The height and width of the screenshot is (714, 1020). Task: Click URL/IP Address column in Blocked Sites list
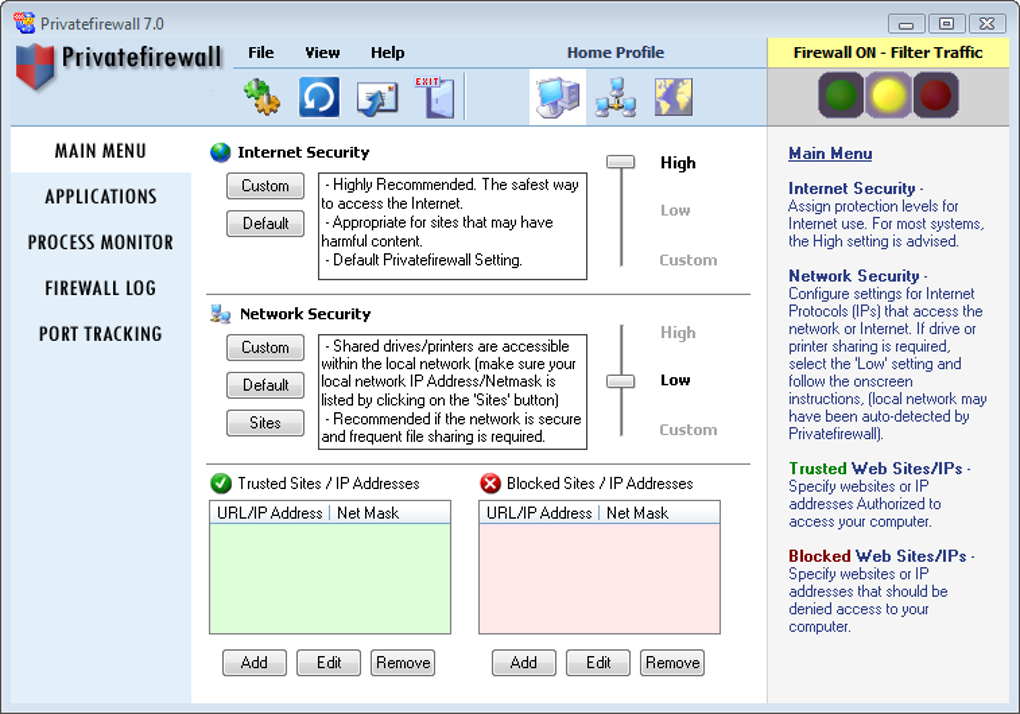[539, 513]
